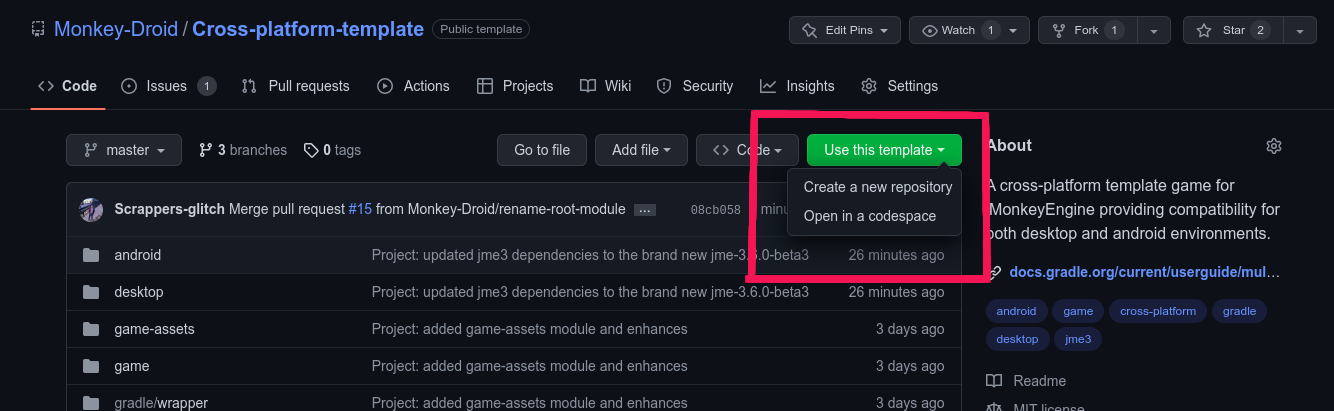Click the Scrappers-glitch avatar image
Viewport: 1334px width, 411px height.
click(91, 209)
